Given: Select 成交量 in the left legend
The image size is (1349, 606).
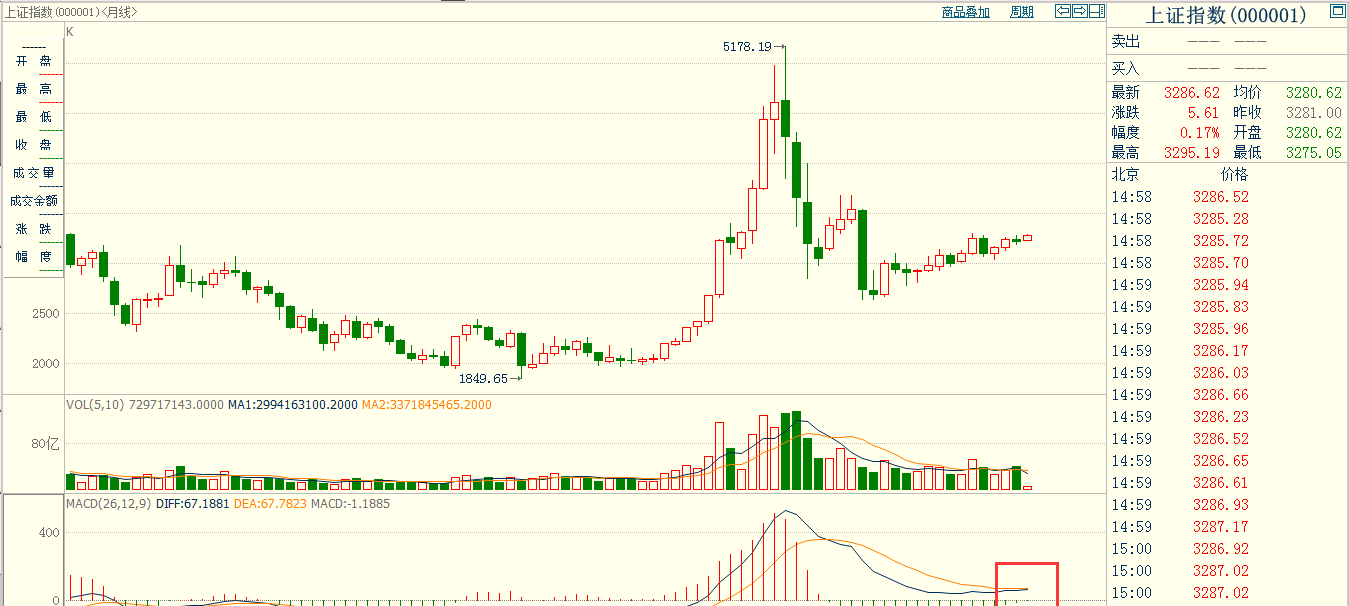Looking at the screenshot, I should (33, 173).
